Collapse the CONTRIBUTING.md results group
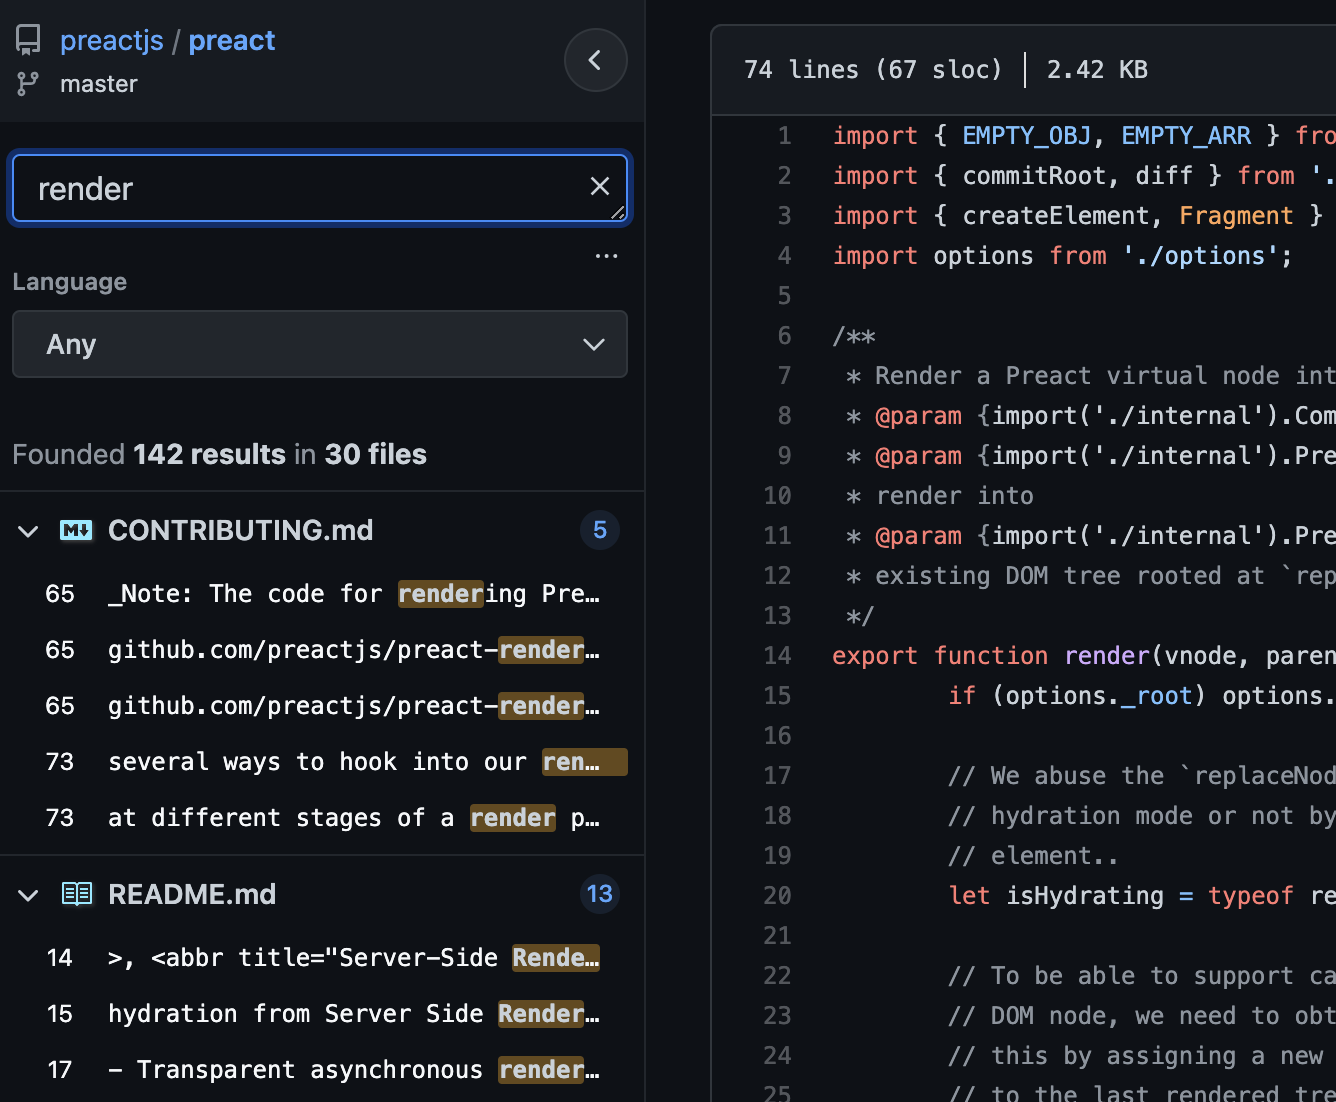Screen dimensions: 1336x1102 [x=27, y=531]
